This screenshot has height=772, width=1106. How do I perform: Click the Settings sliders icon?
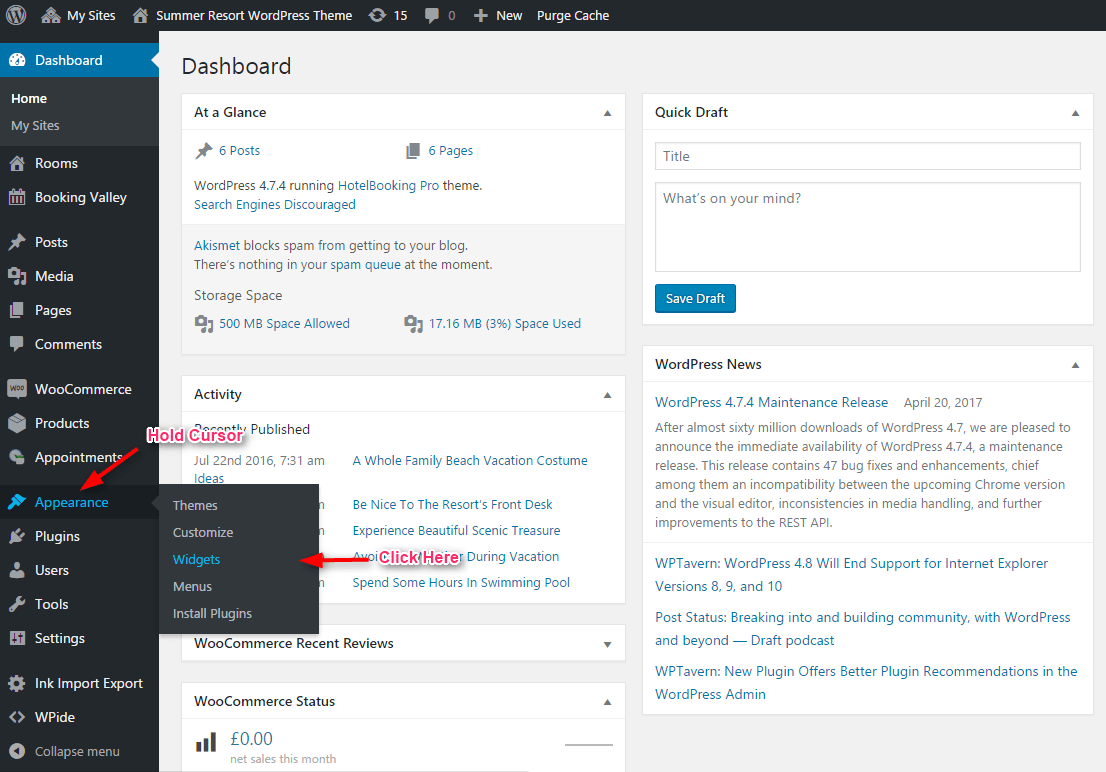tap(17, 638)
